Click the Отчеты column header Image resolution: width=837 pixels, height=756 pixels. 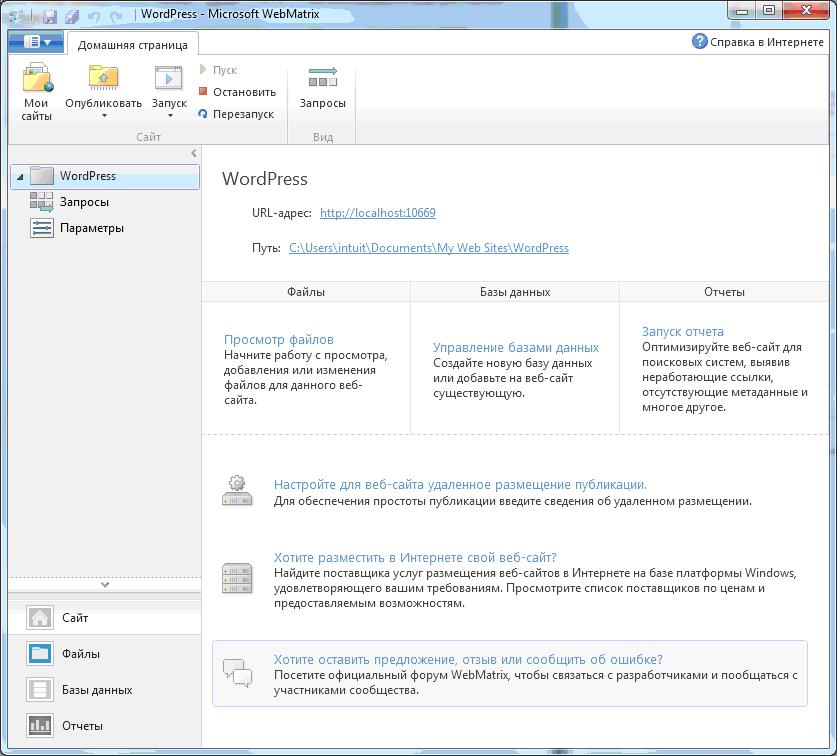point(724,292)
